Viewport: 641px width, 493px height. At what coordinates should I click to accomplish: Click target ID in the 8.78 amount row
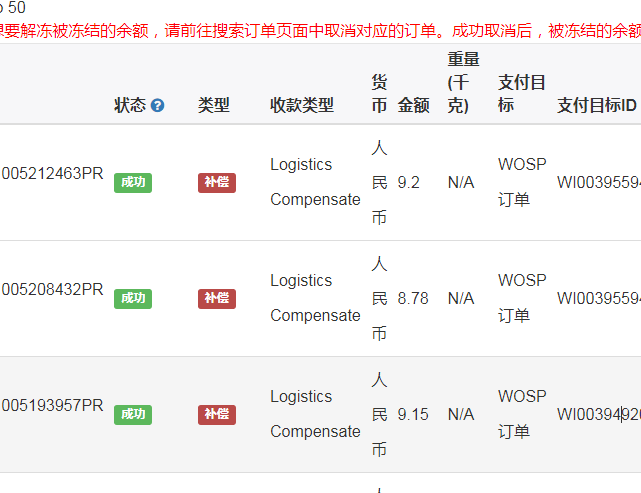pos(599,299)
